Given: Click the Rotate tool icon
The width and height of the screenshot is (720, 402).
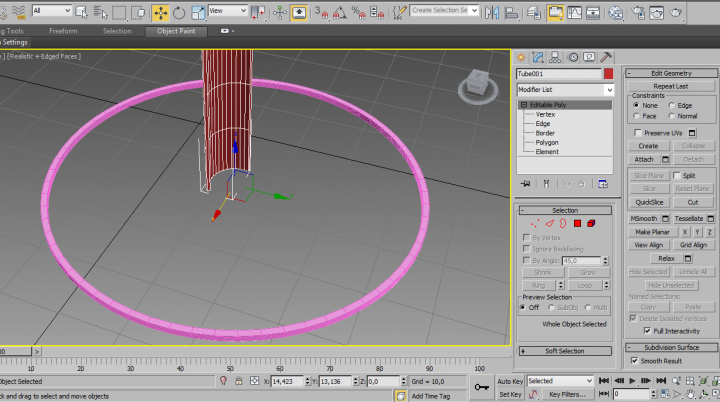Looking at the screenshot, I should pos(179,13).
